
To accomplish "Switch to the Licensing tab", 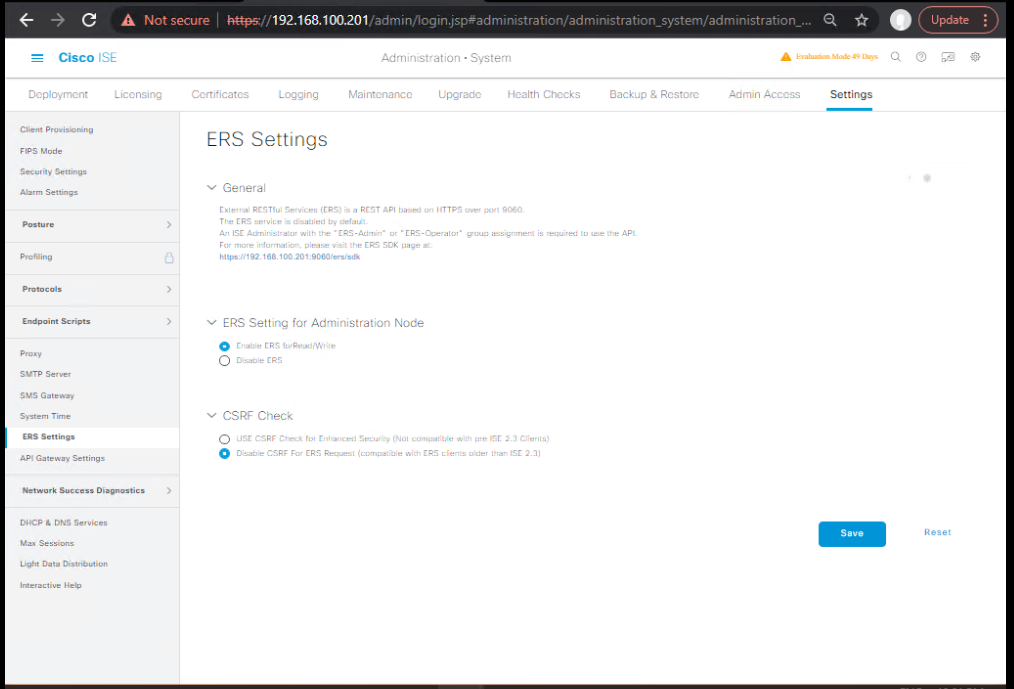I will click(138, 94).
